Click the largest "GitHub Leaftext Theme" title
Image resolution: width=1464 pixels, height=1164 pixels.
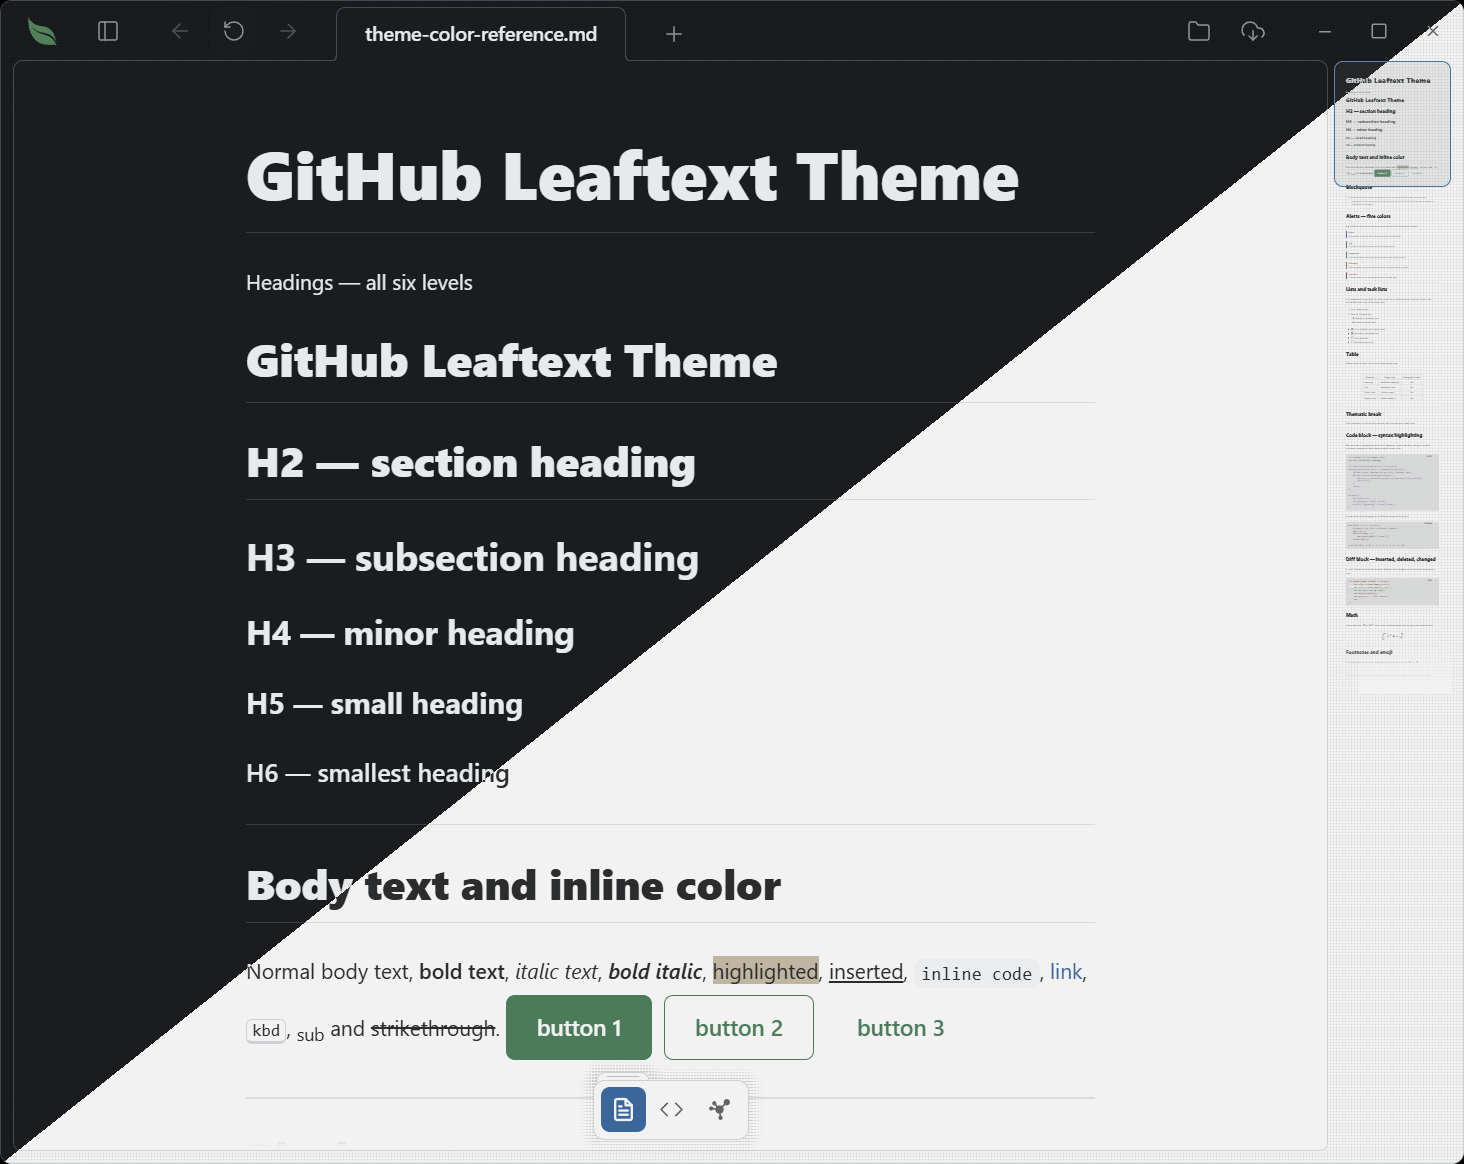pyautogui.click(x=632, y=177)
